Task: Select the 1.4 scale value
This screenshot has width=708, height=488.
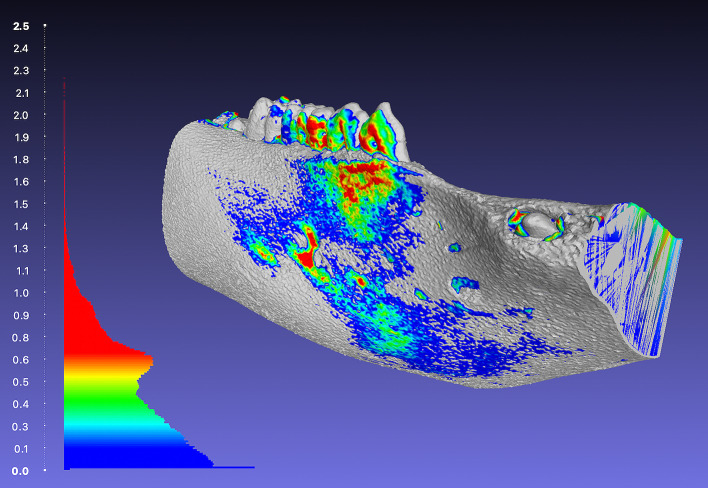Action: tap(21, 226)
